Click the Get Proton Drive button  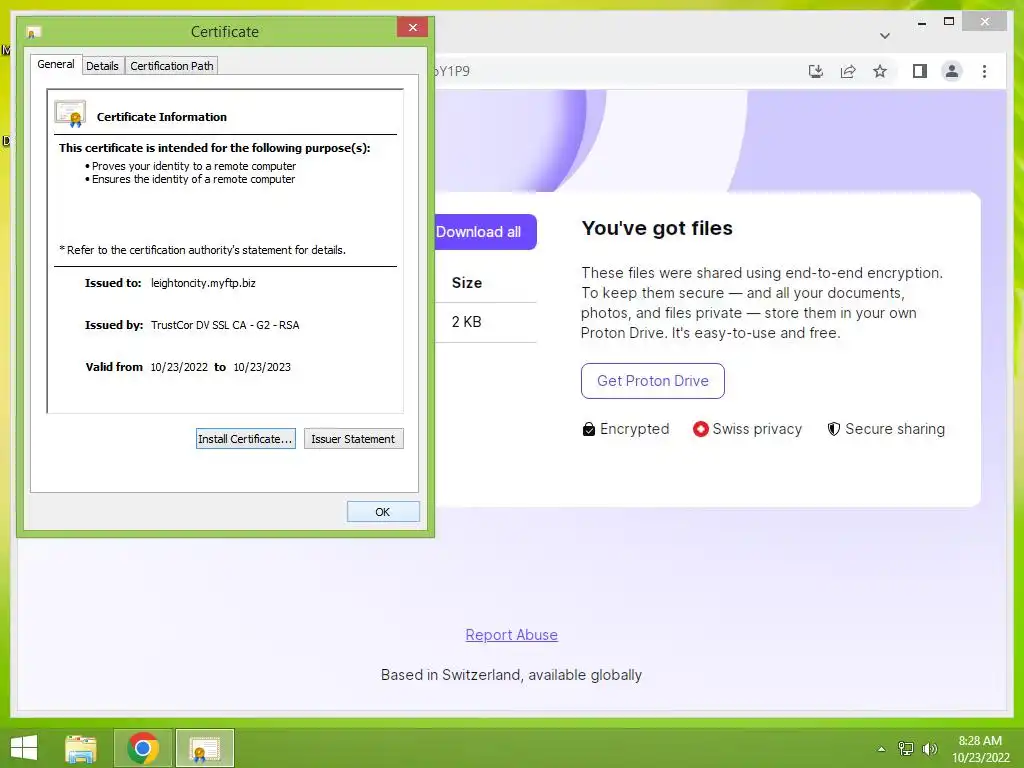tap(652, 381)
